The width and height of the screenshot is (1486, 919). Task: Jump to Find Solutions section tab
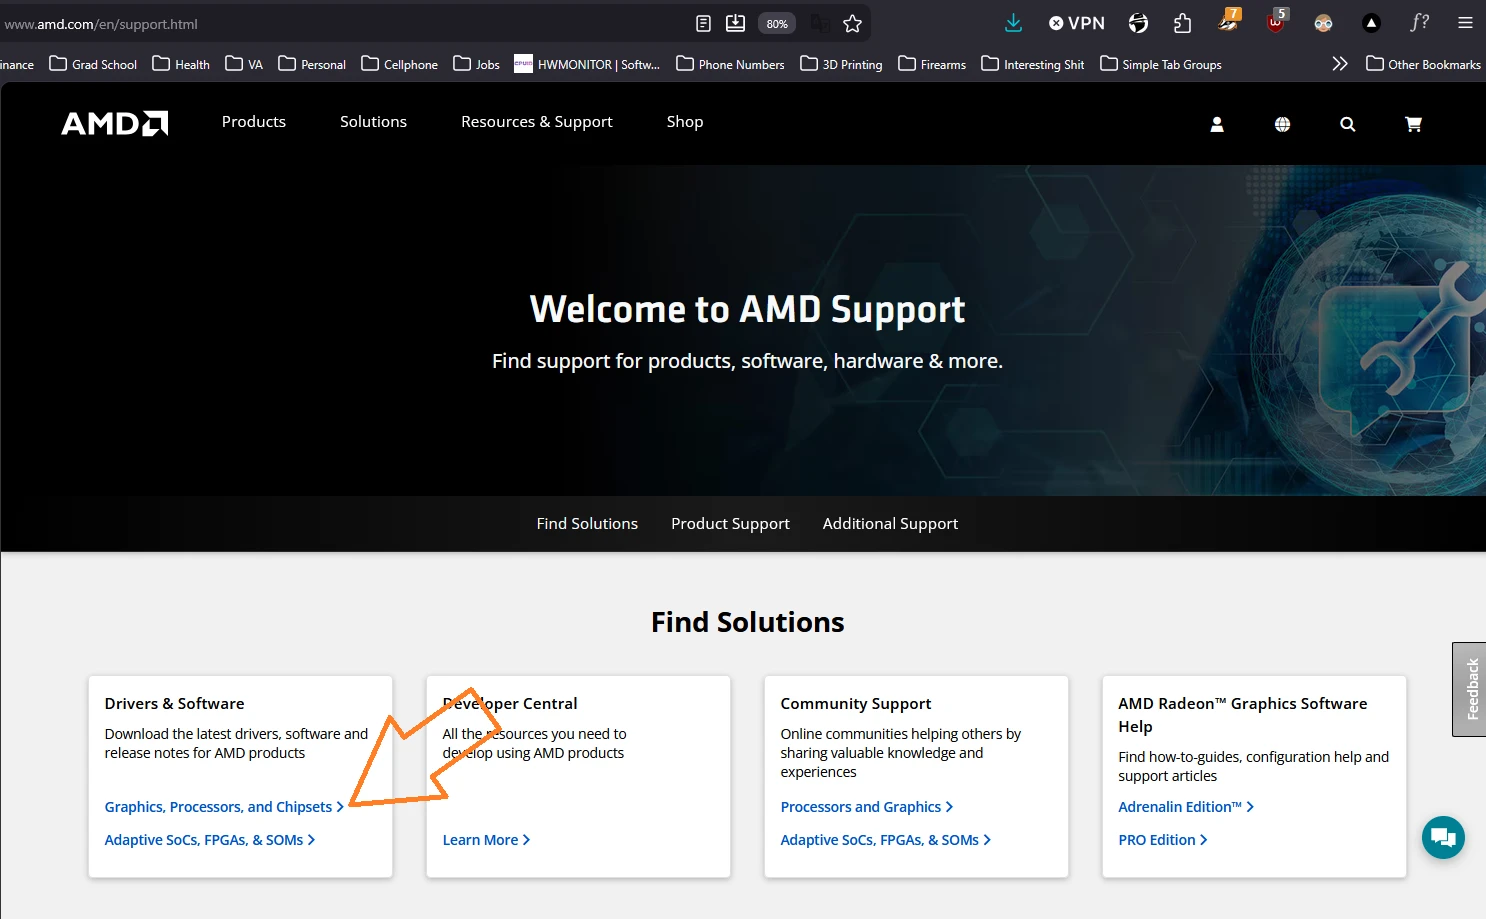click(x=587, y=524)
